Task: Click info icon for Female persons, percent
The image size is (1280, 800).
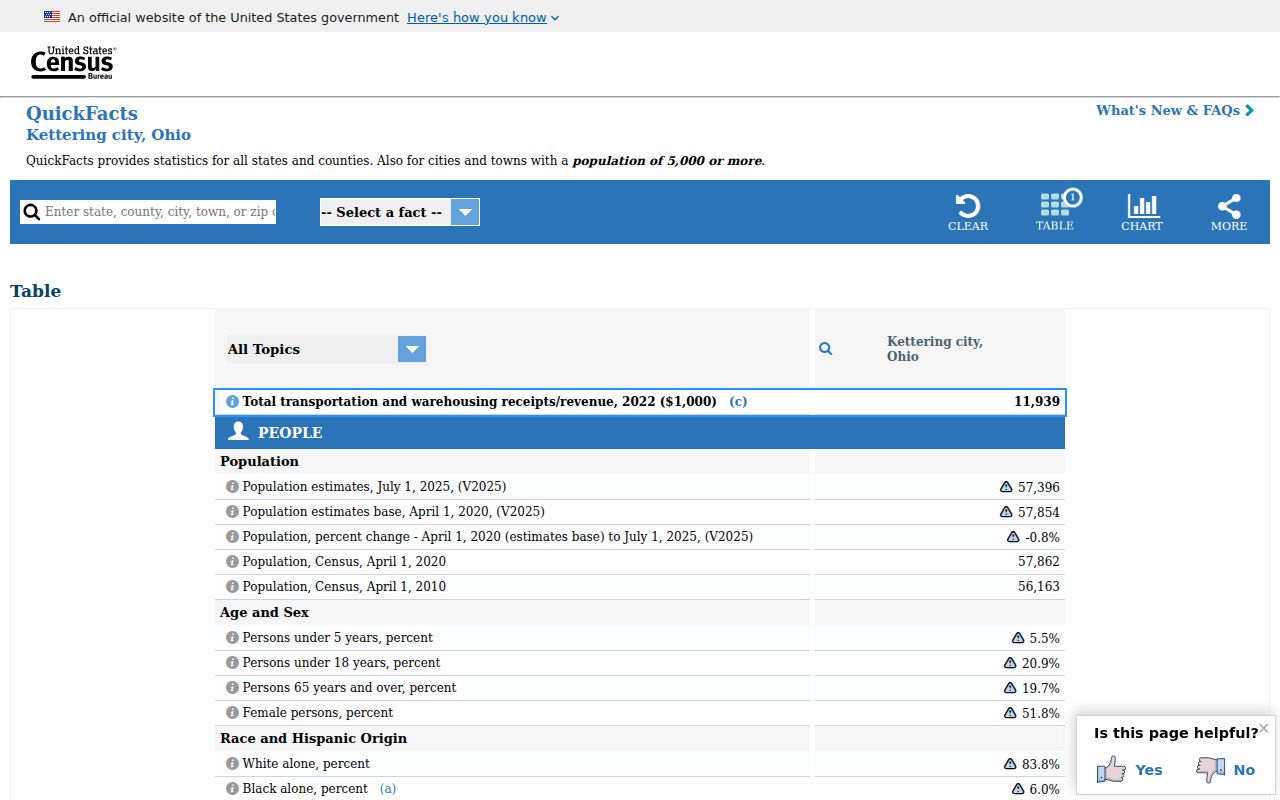Action: (232, 713)
